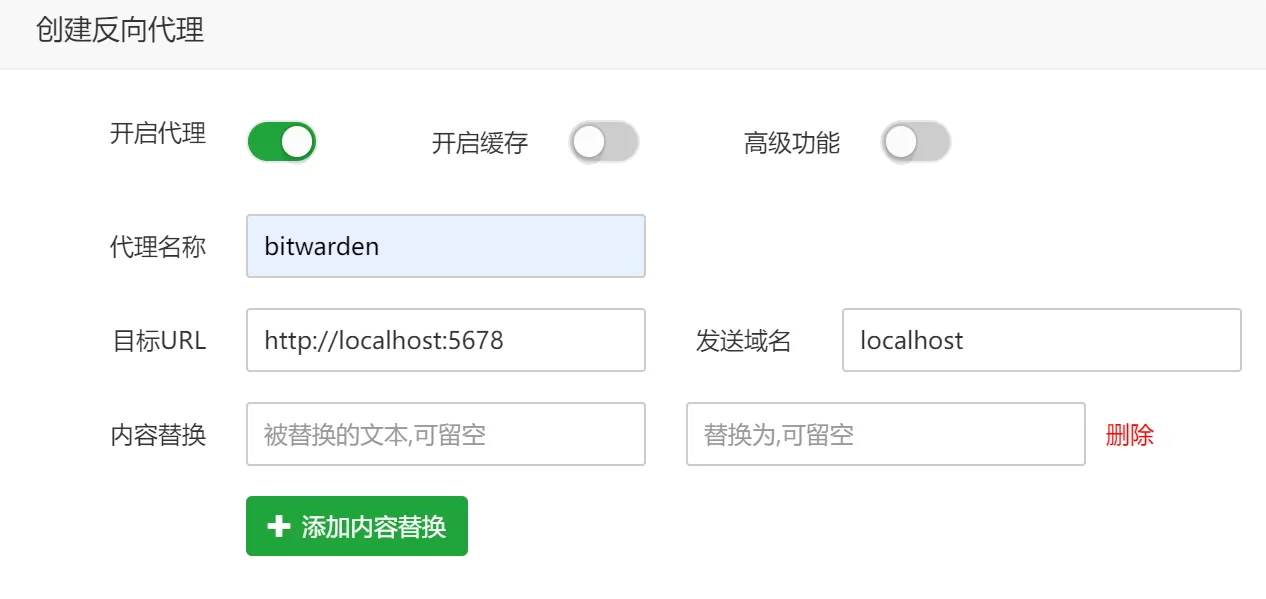Click the 添加内容替换 button text

click(373, 527)
